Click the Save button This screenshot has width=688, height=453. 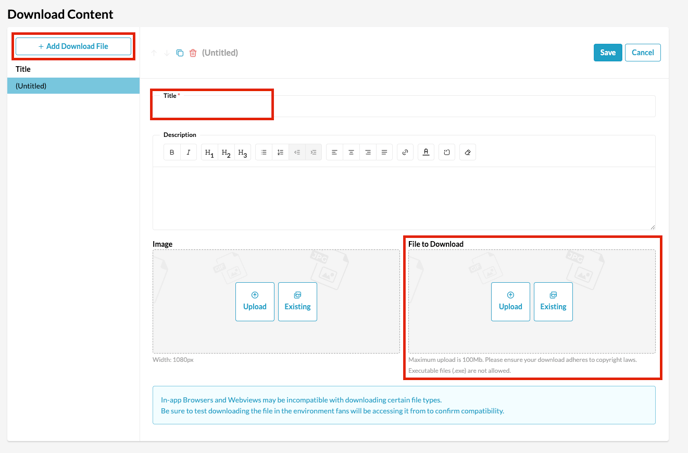coord(607,53)
